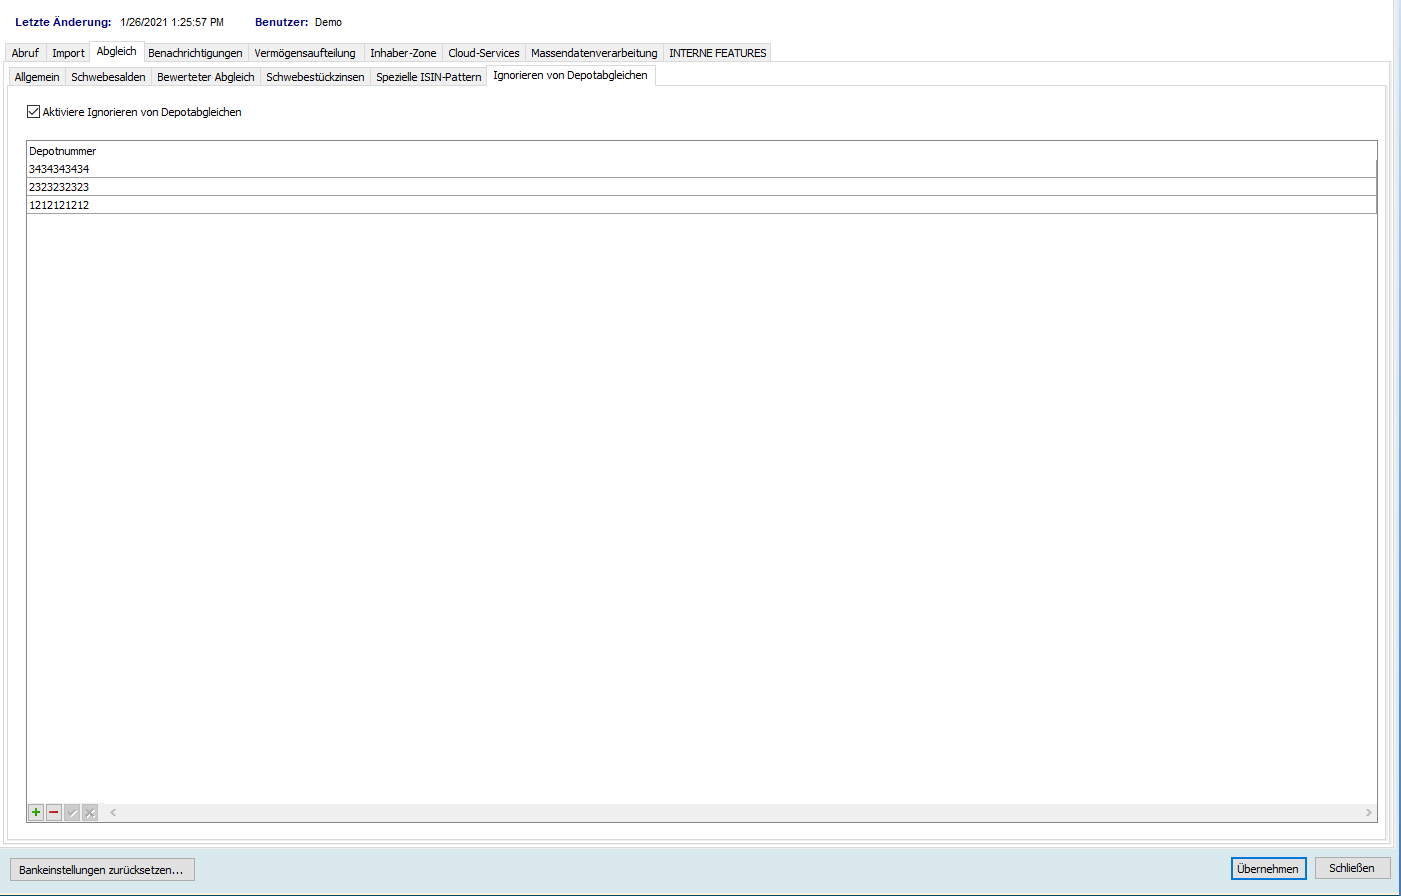Click the checkmark confirm edit icon
The height and width of the screenshot is (896, 1401).
coord(72,812)
